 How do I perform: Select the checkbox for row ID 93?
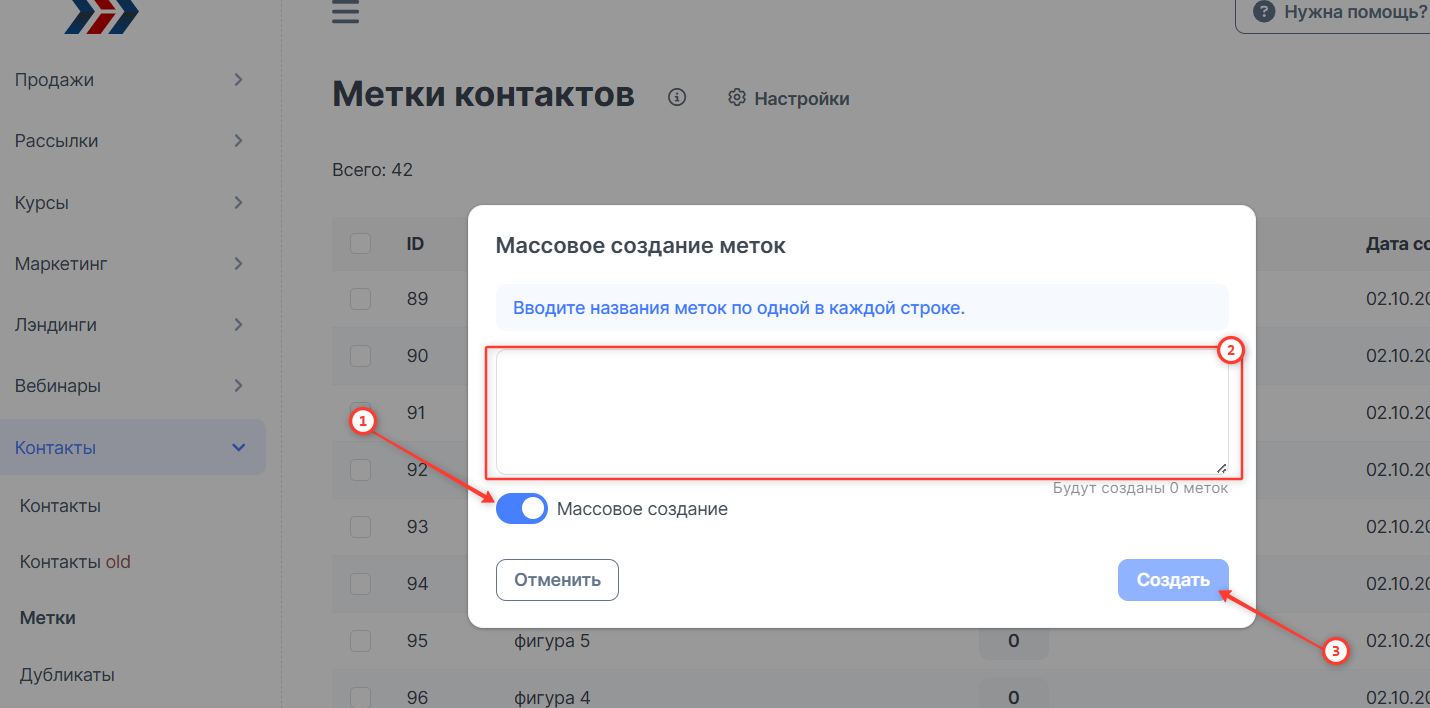[360, 526]
